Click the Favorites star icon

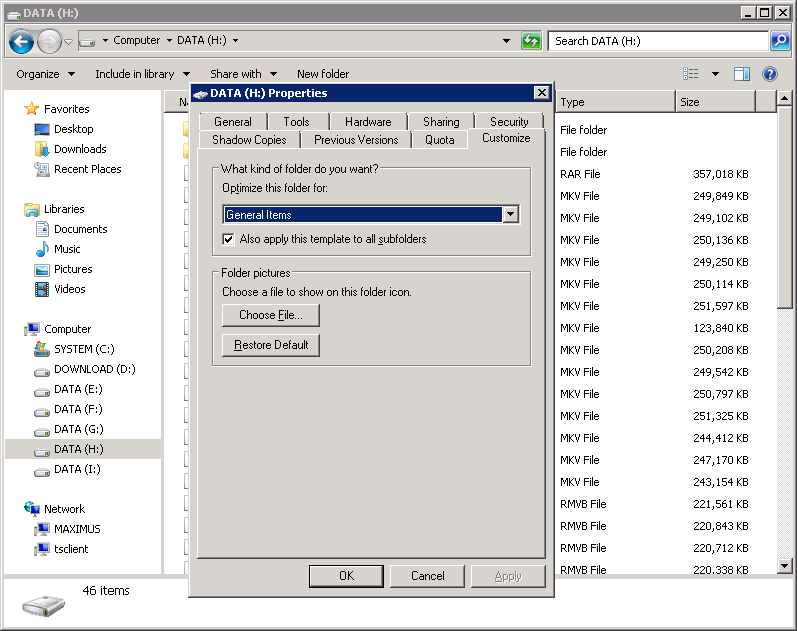32,109
